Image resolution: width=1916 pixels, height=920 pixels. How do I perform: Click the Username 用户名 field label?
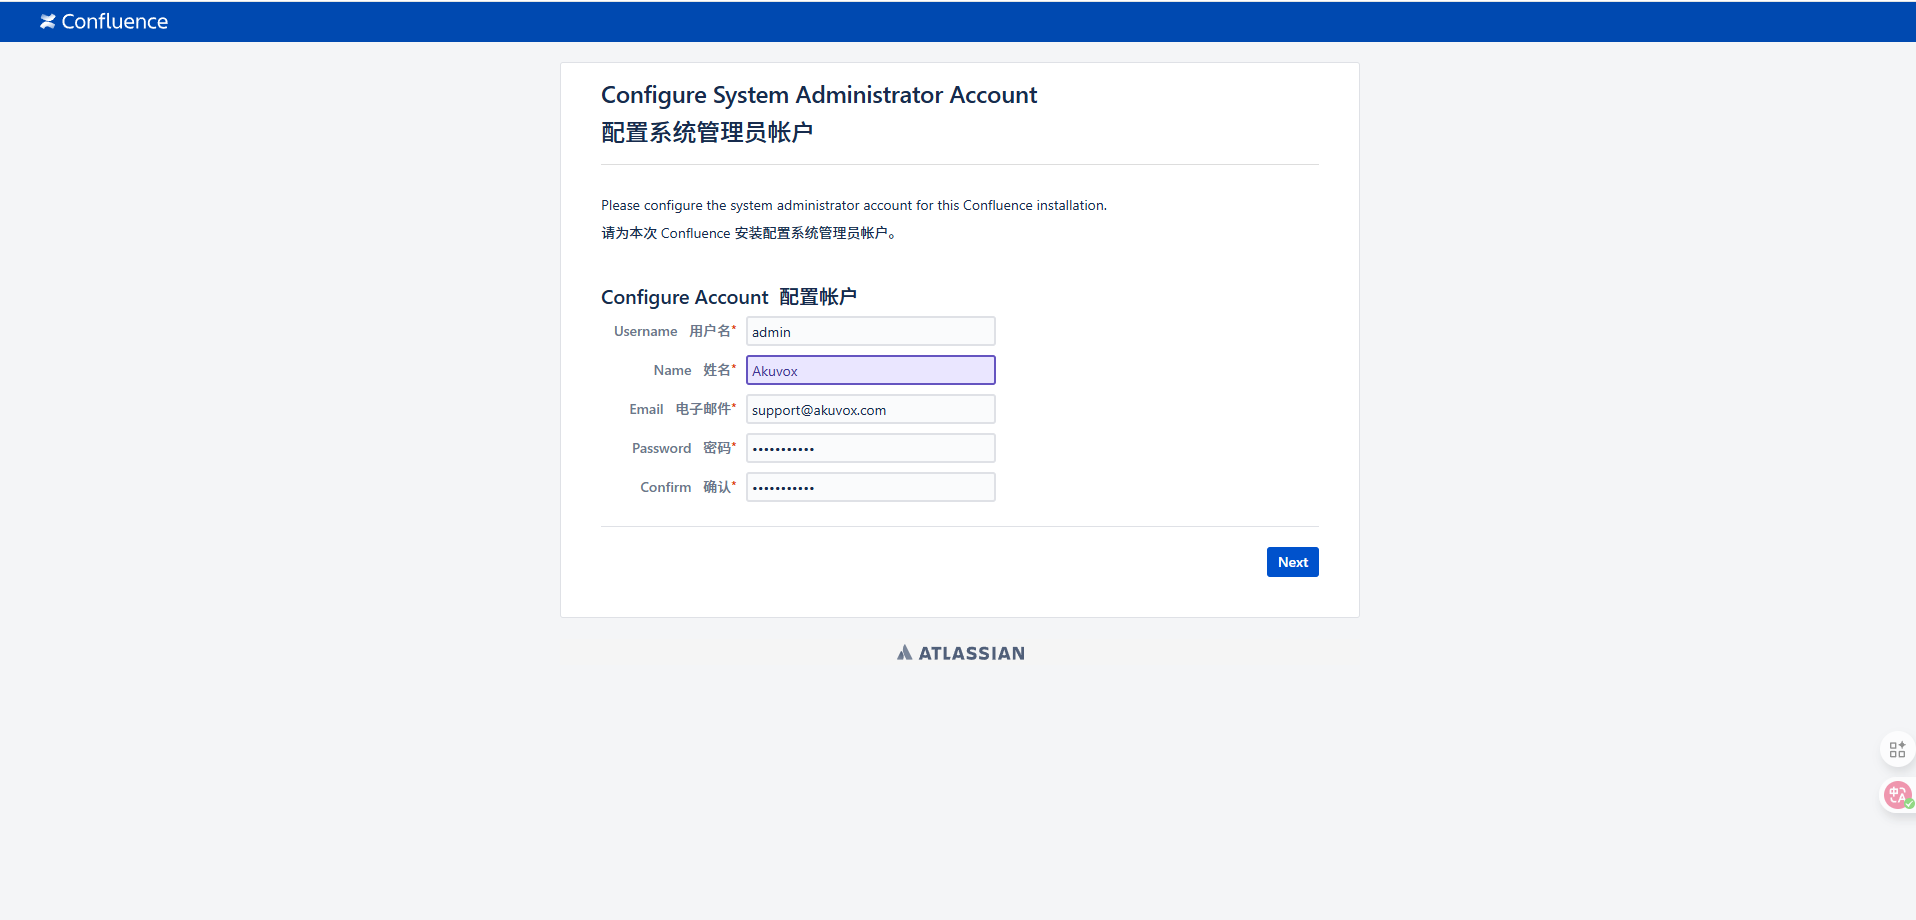click(x=673, y=332)
